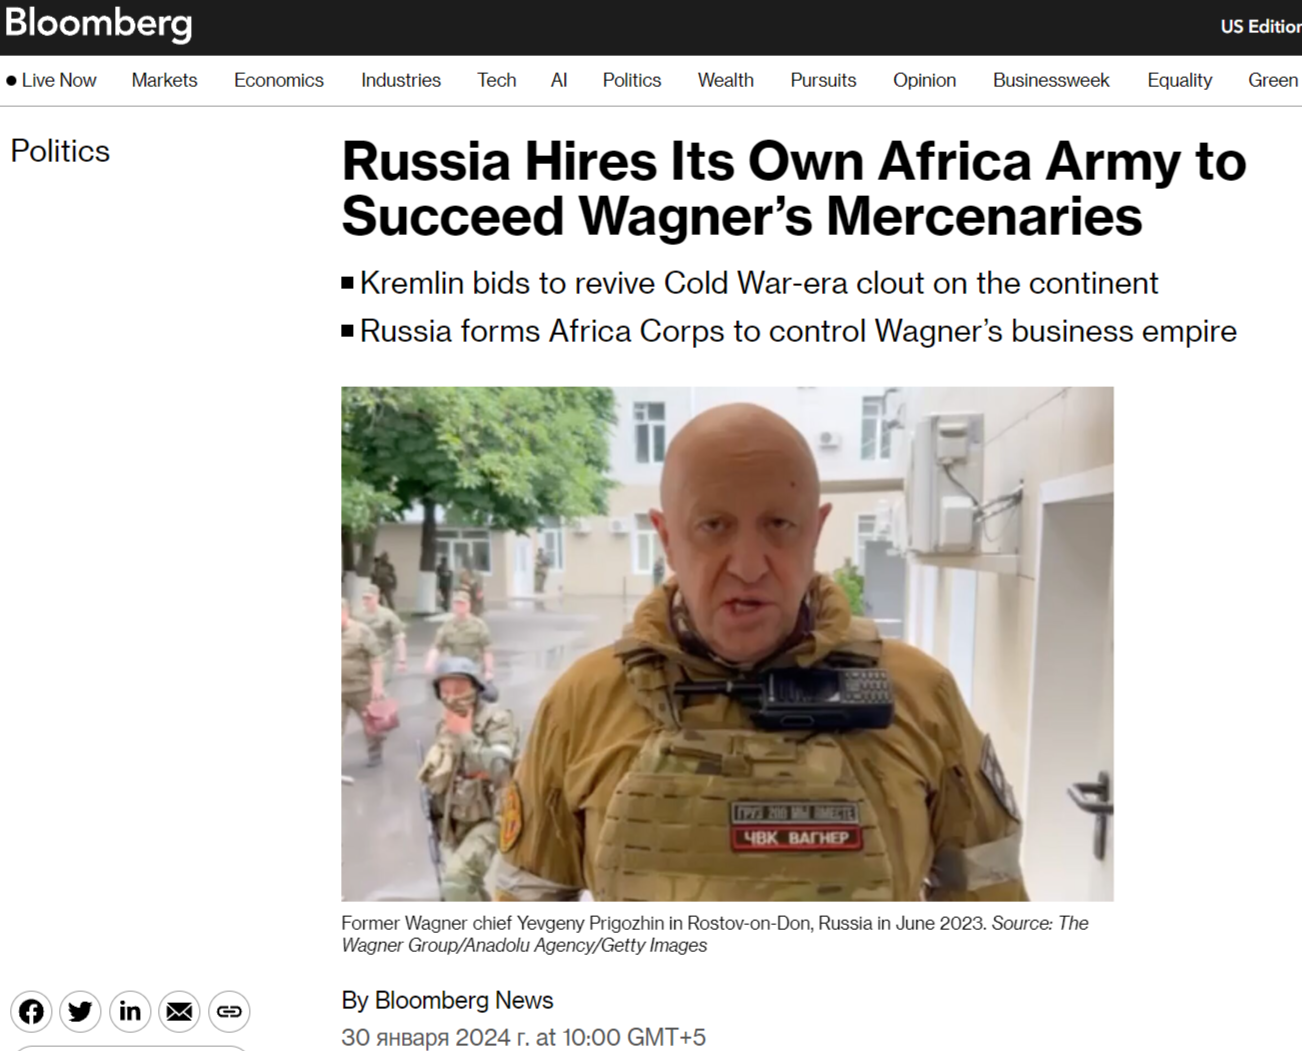Open Businessweek from navigation

tap(1051, 80)
